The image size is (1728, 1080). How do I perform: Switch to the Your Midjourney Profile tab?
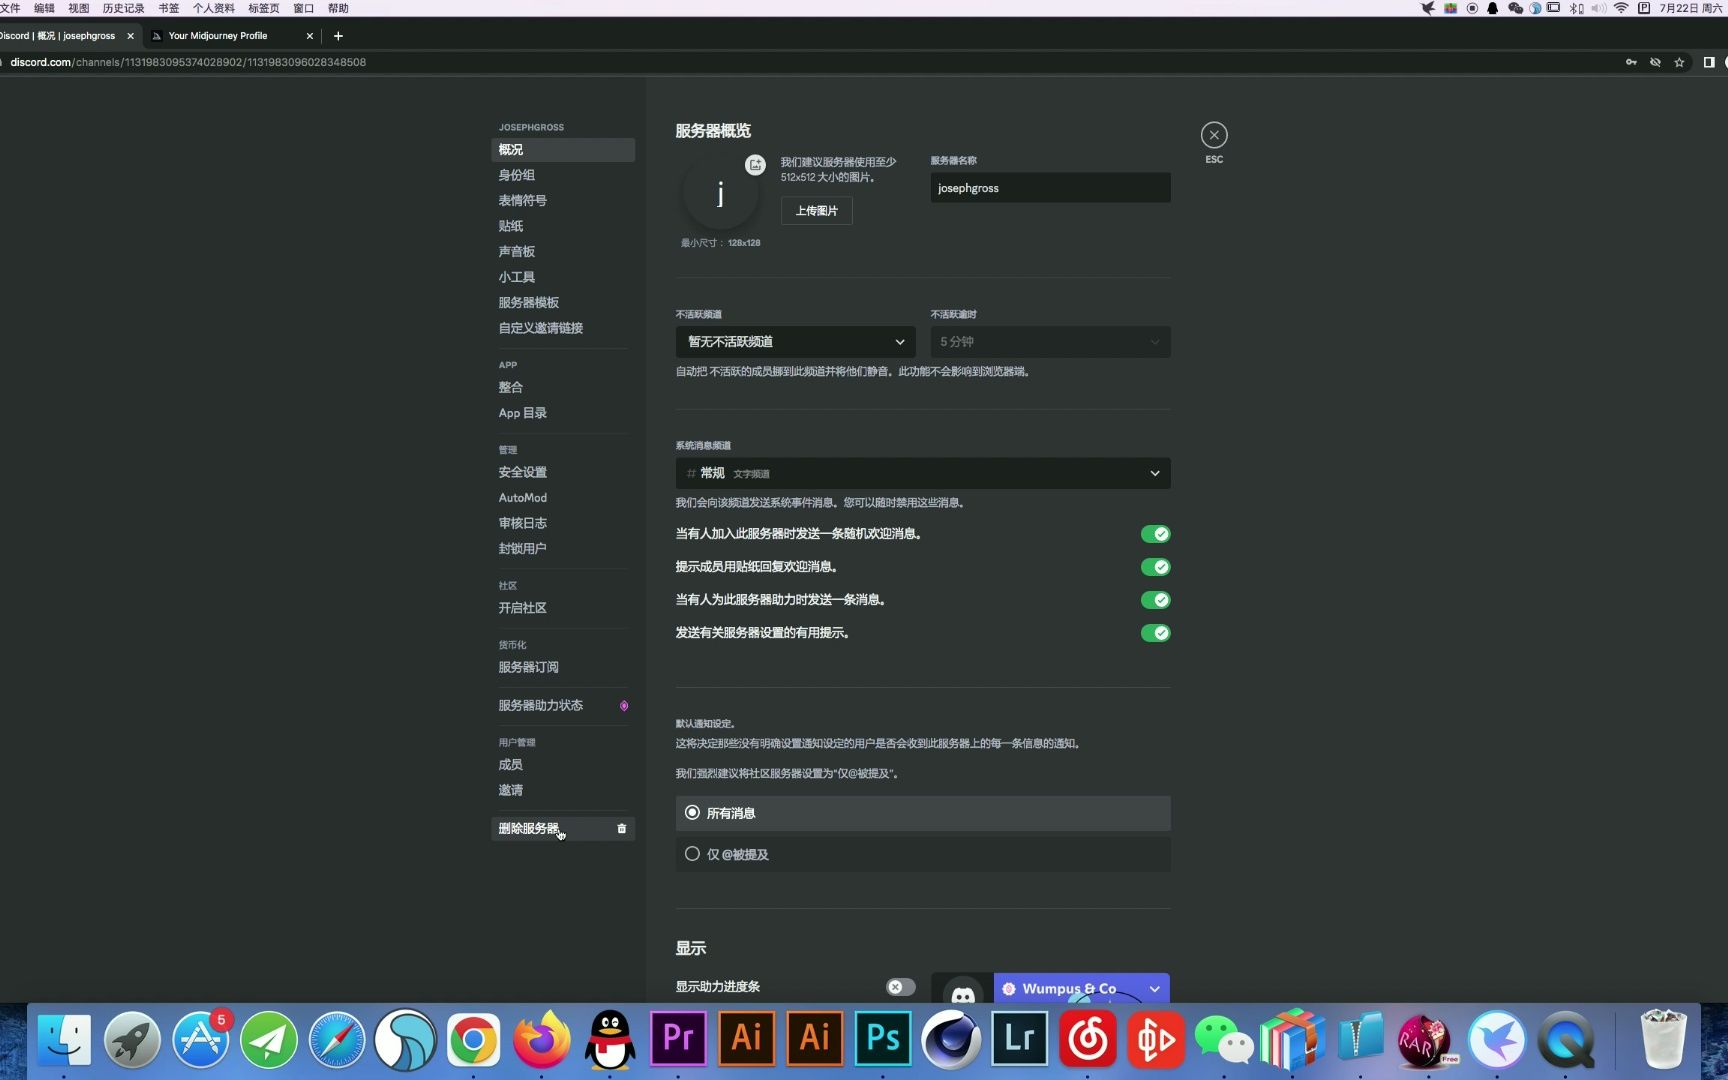(x=218, y=35)
